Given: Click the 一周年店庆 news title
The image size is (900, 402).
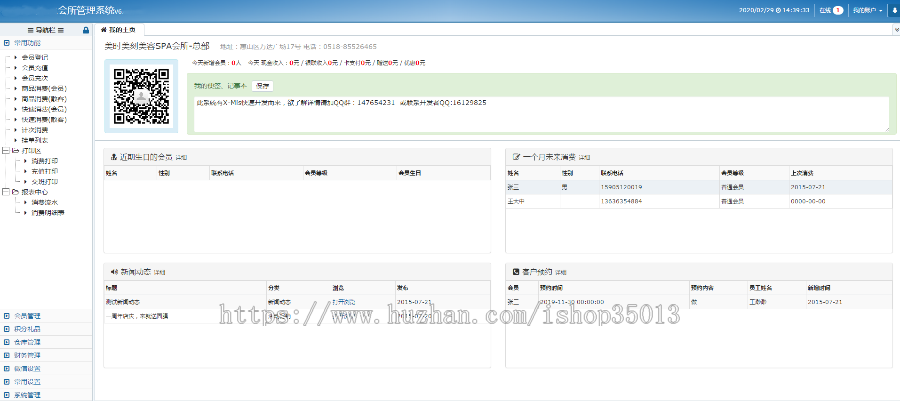Looking at the screenshot, I should pos(137,316).
